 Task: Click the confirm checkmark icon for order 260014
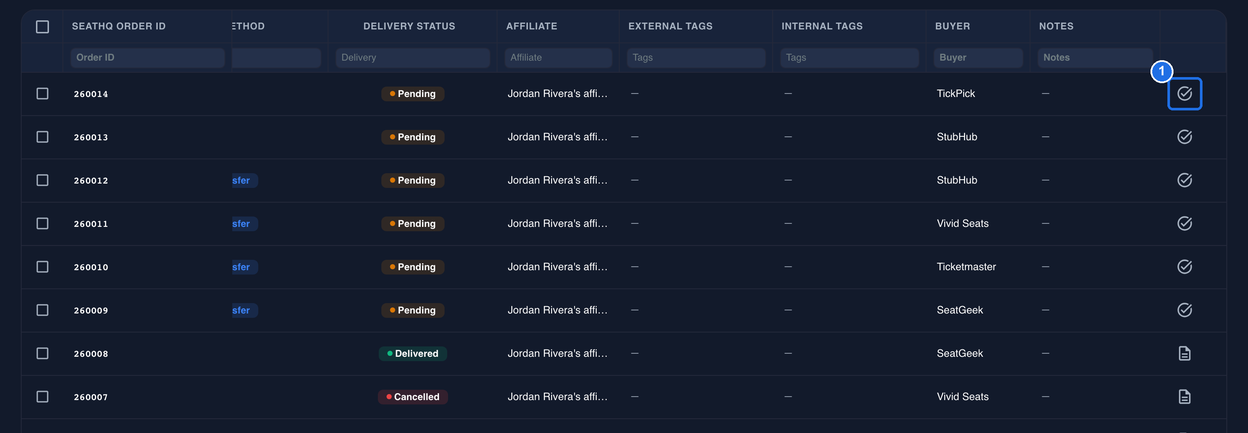pos(1185,94)
